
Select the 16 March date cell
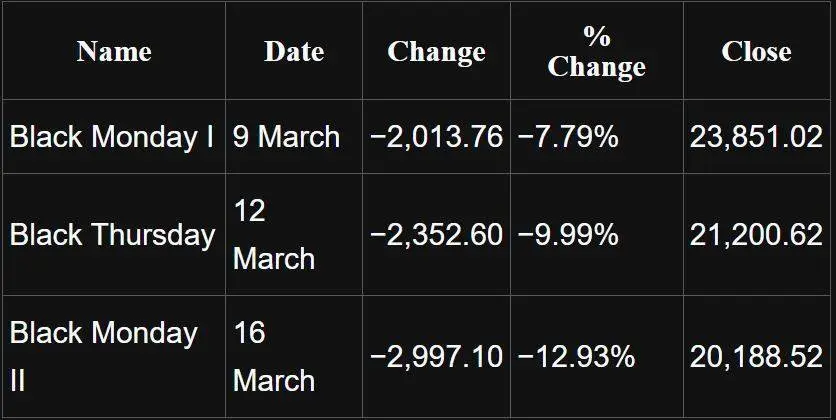click(273, 356)
